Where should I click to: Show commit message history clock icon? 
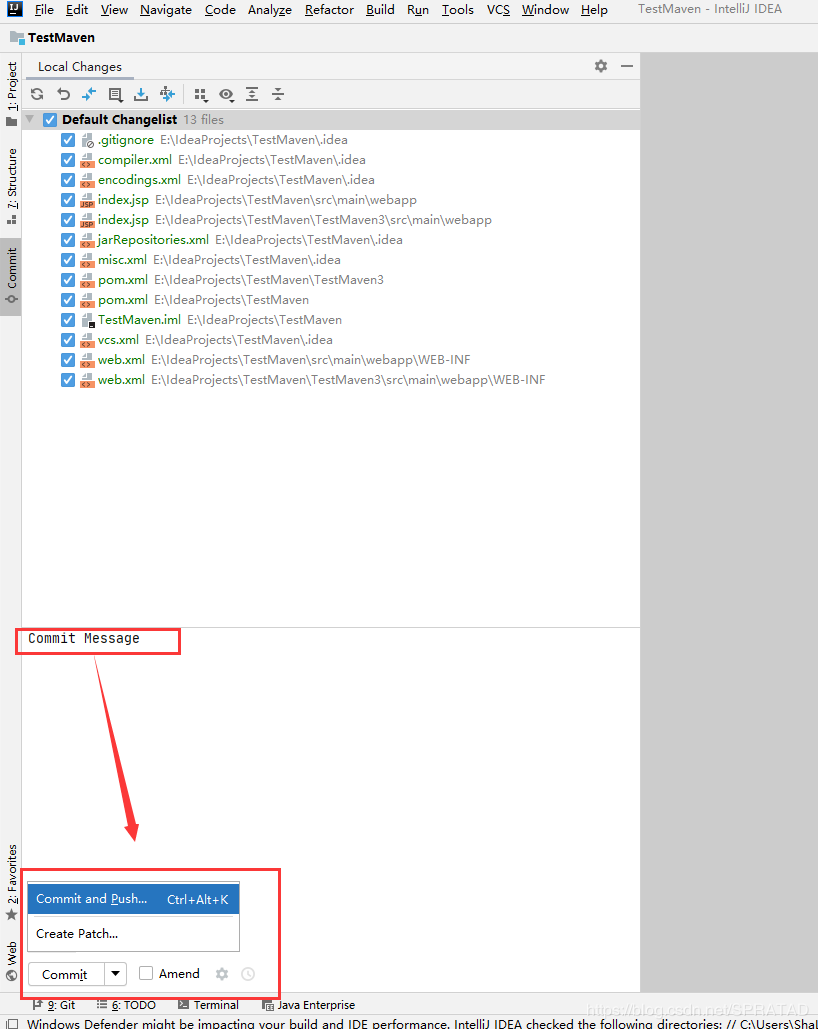[x=248, y=974]
